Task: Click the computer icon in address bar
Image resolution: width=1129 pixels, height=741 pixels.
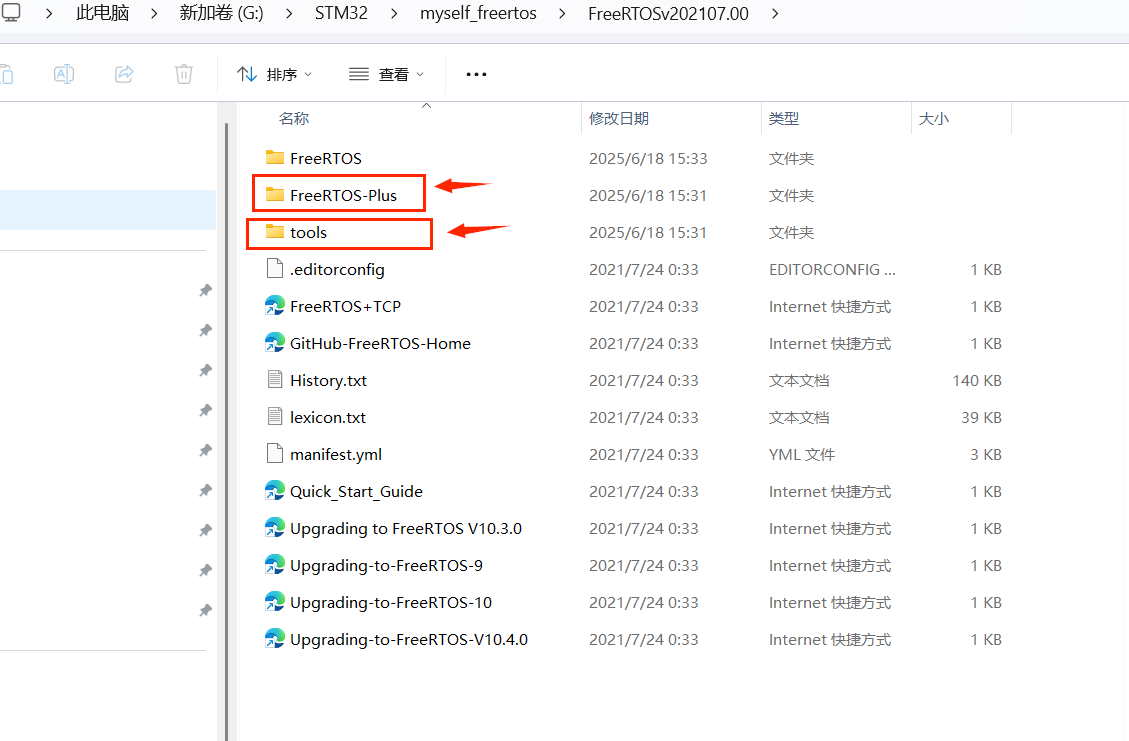Action: tap(11, 12)
